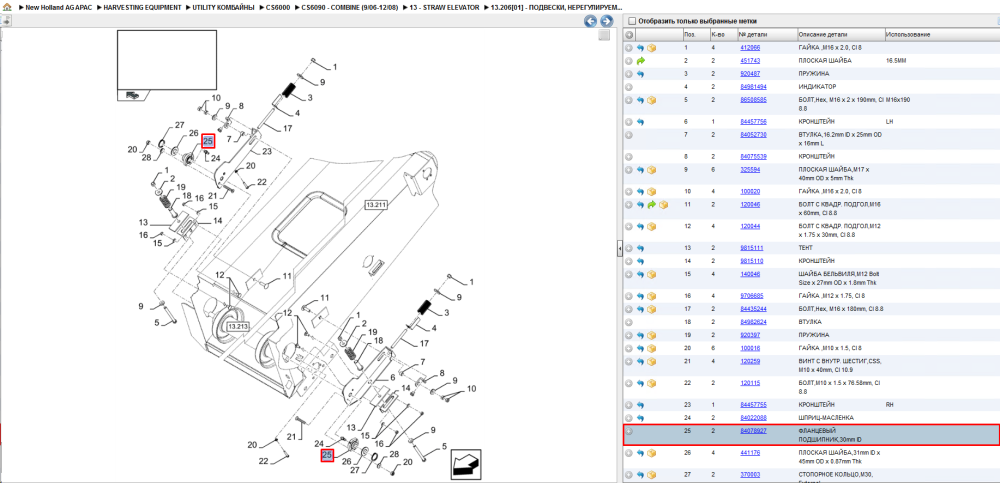Open part number link 120115
The width and height of the screenshot is (1000, 483).
[x=749, y=383]
